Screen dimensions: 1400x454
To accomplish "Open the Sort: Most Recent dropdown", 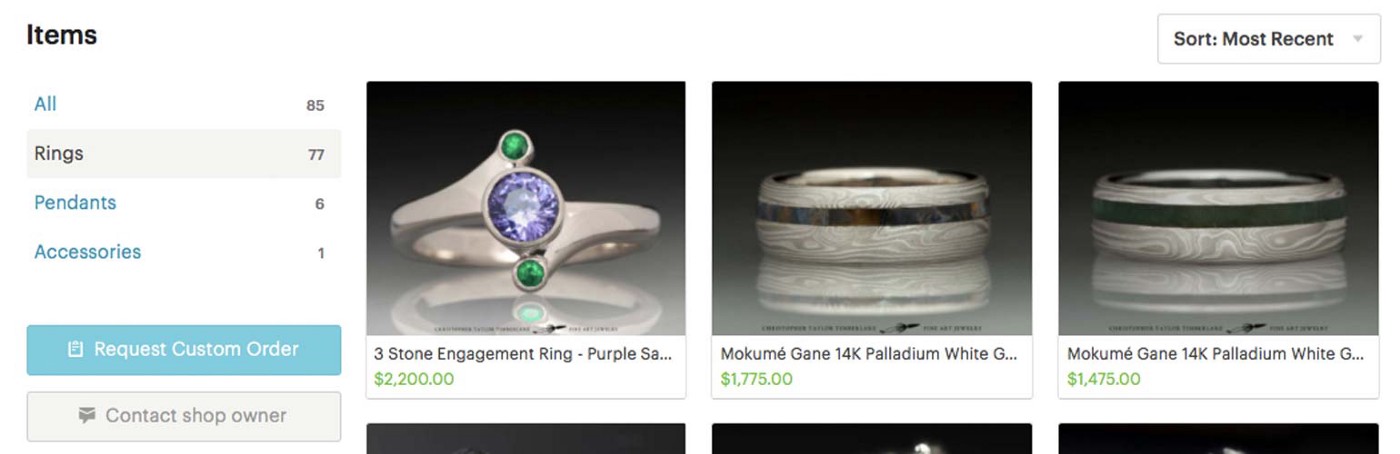I will click(1268, 39).
